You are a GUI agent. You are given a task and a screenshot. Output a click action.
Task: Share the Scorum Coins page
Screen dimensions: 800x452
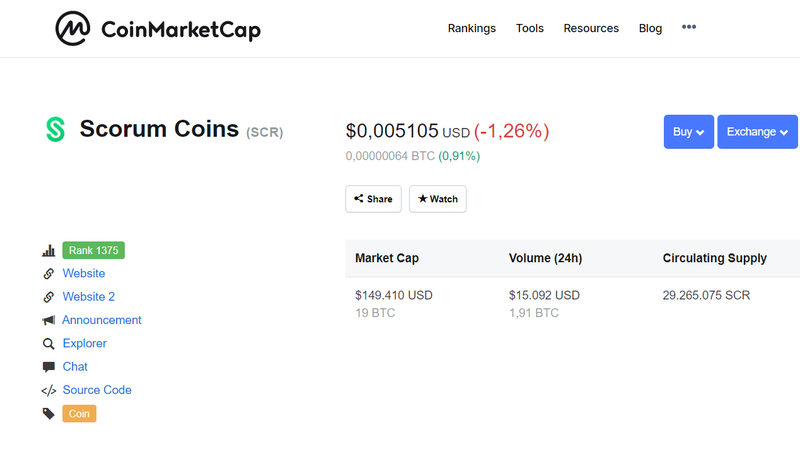pyautogui.click(x=373, y=199)
